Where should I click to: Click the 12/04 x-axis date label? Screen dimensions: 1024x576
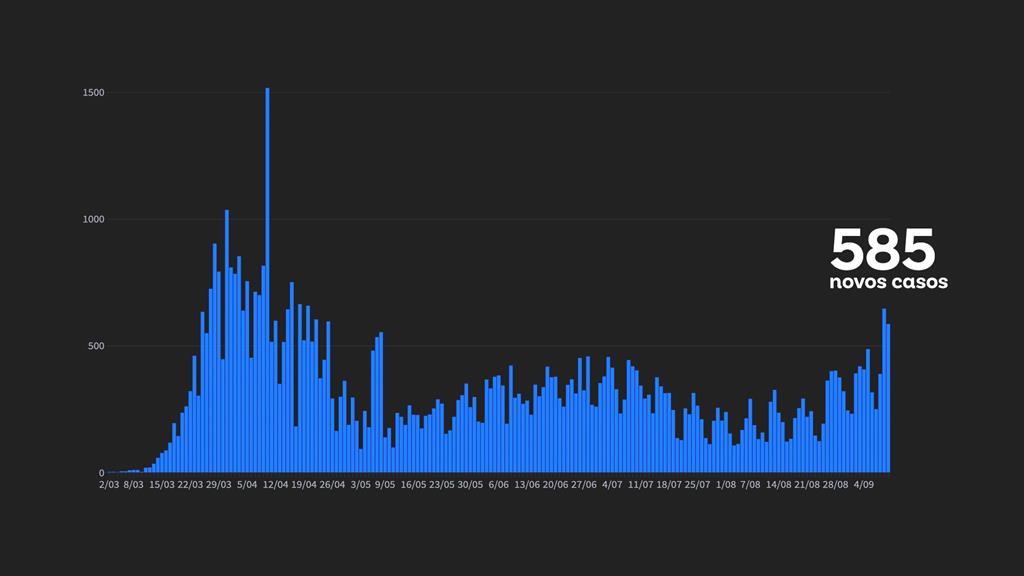tap(276, 485)
